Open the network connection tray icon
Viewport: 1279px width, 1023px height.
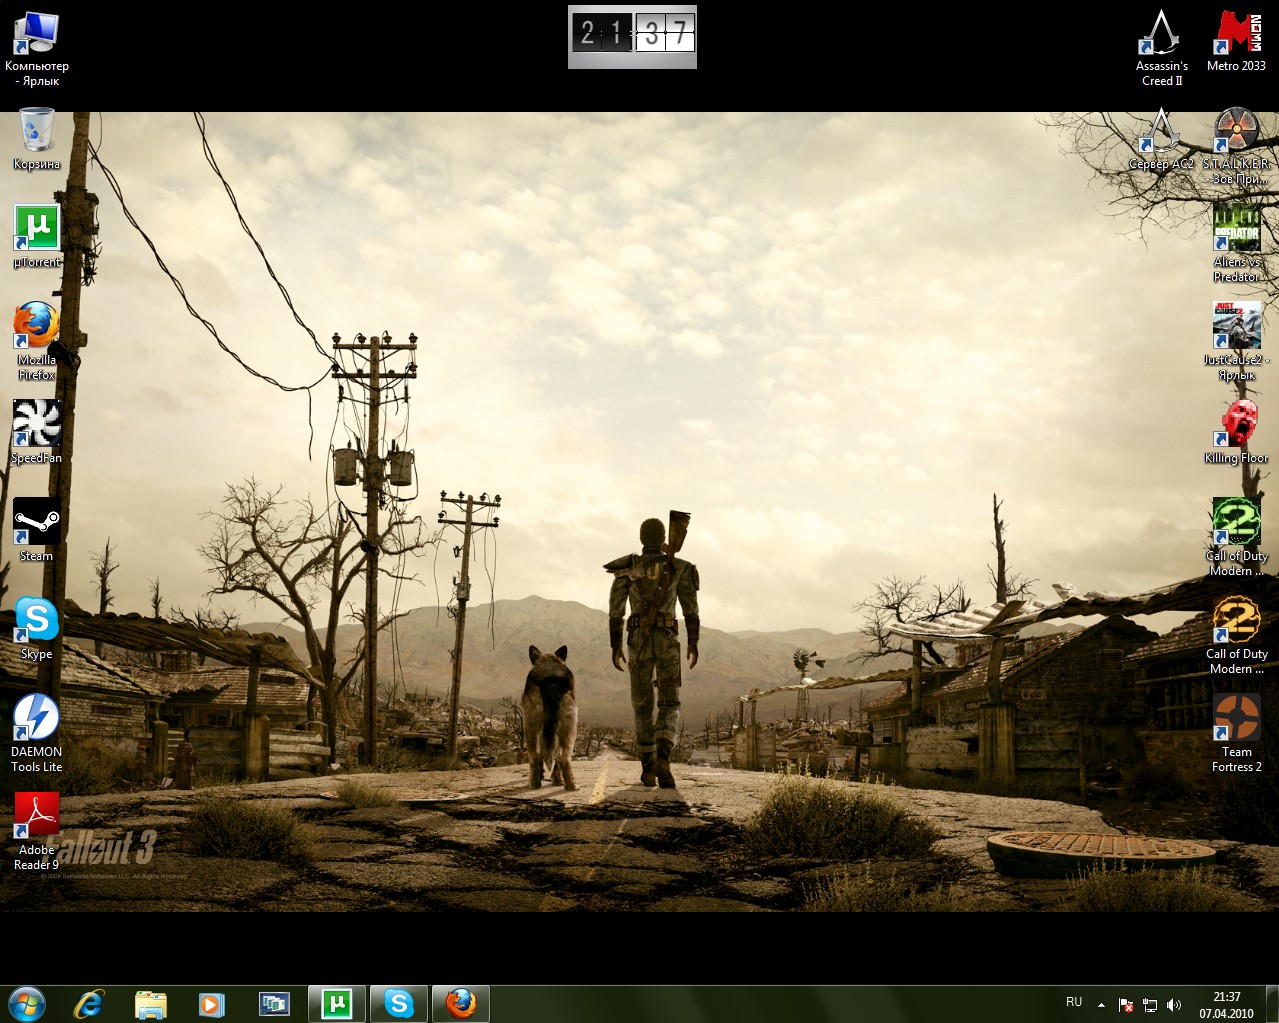tap(1150, 1004)
